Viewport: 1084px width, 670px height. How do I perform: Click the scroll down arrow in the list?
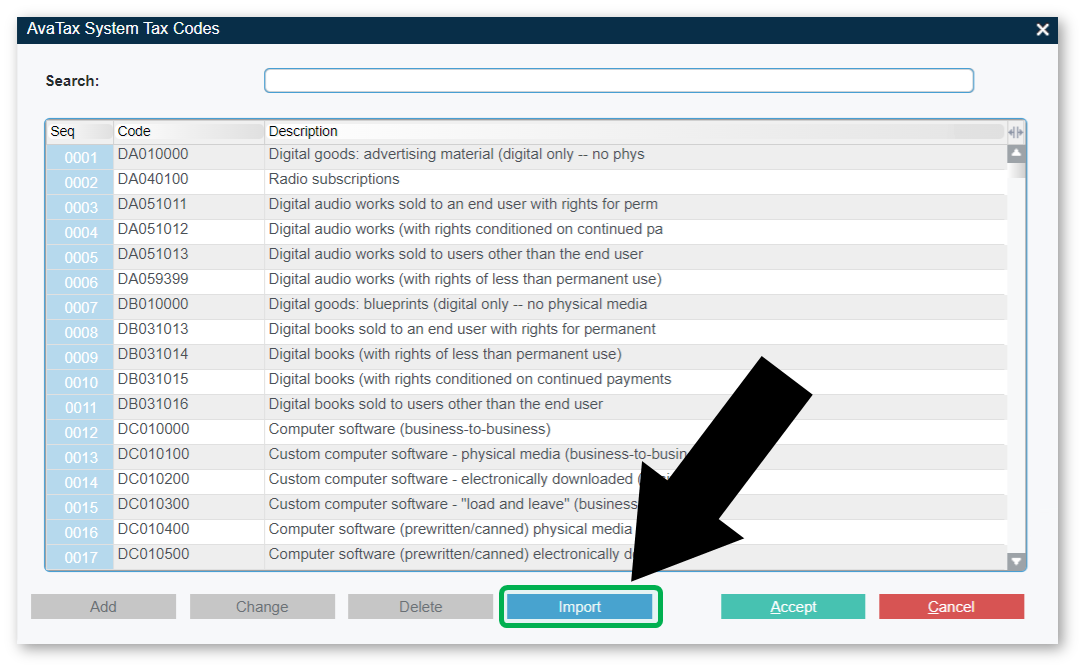click(1016, 561)
